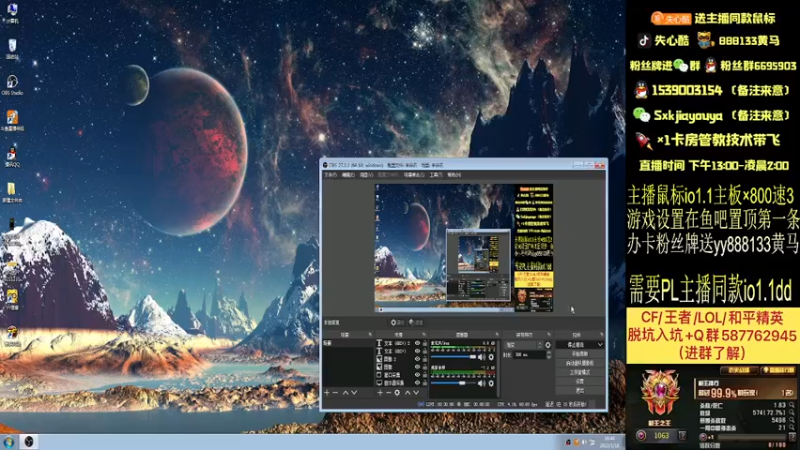Pop out the Scene Transitions dock
The image size is (800, 450).
549,334
